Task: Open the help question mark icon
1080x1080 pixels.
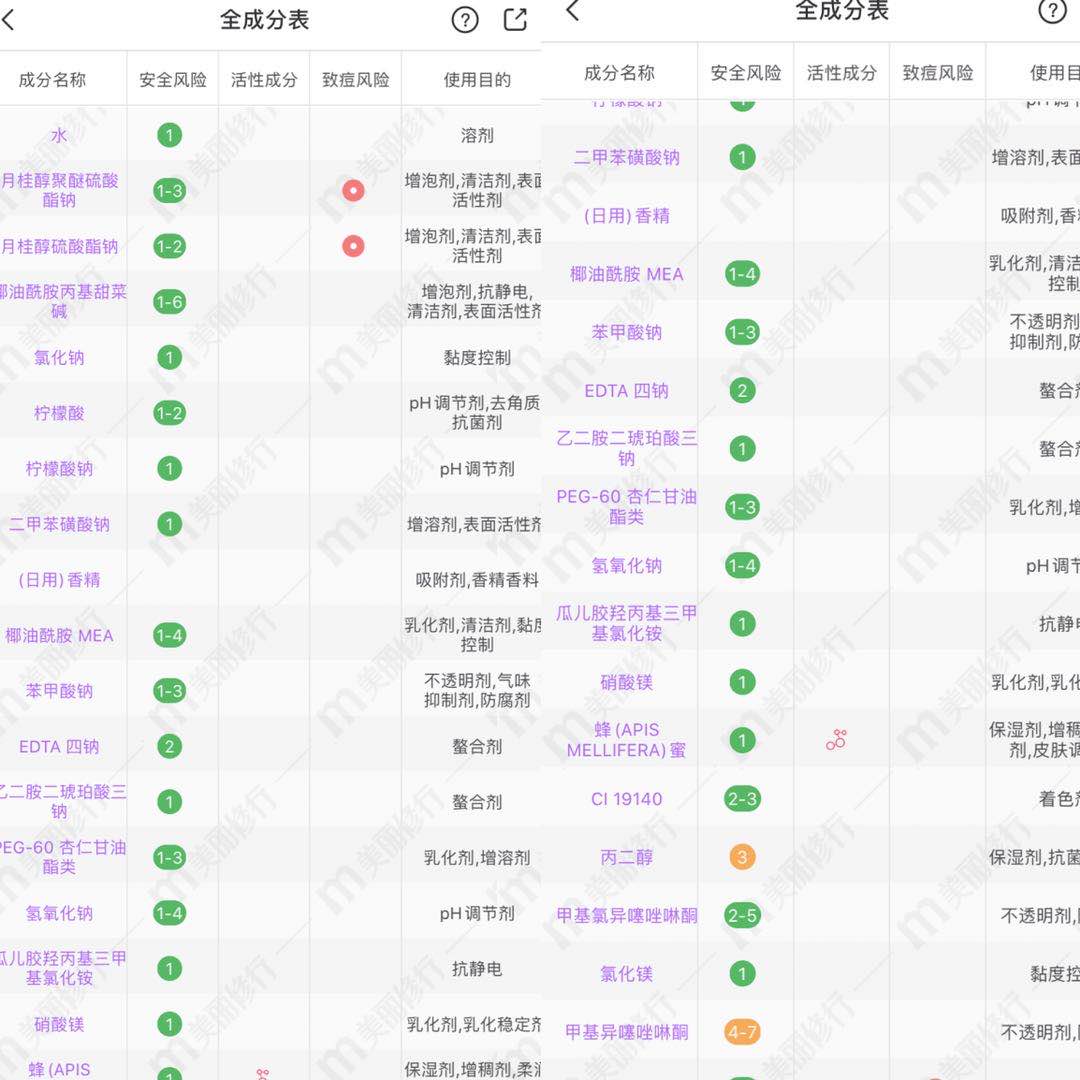Action: [x=464, y=19]
